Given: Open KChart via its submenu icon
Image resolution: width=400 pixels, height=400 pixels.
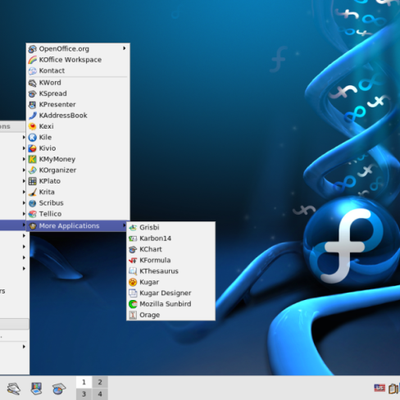Looking at the screenshot, I should 133,250.
